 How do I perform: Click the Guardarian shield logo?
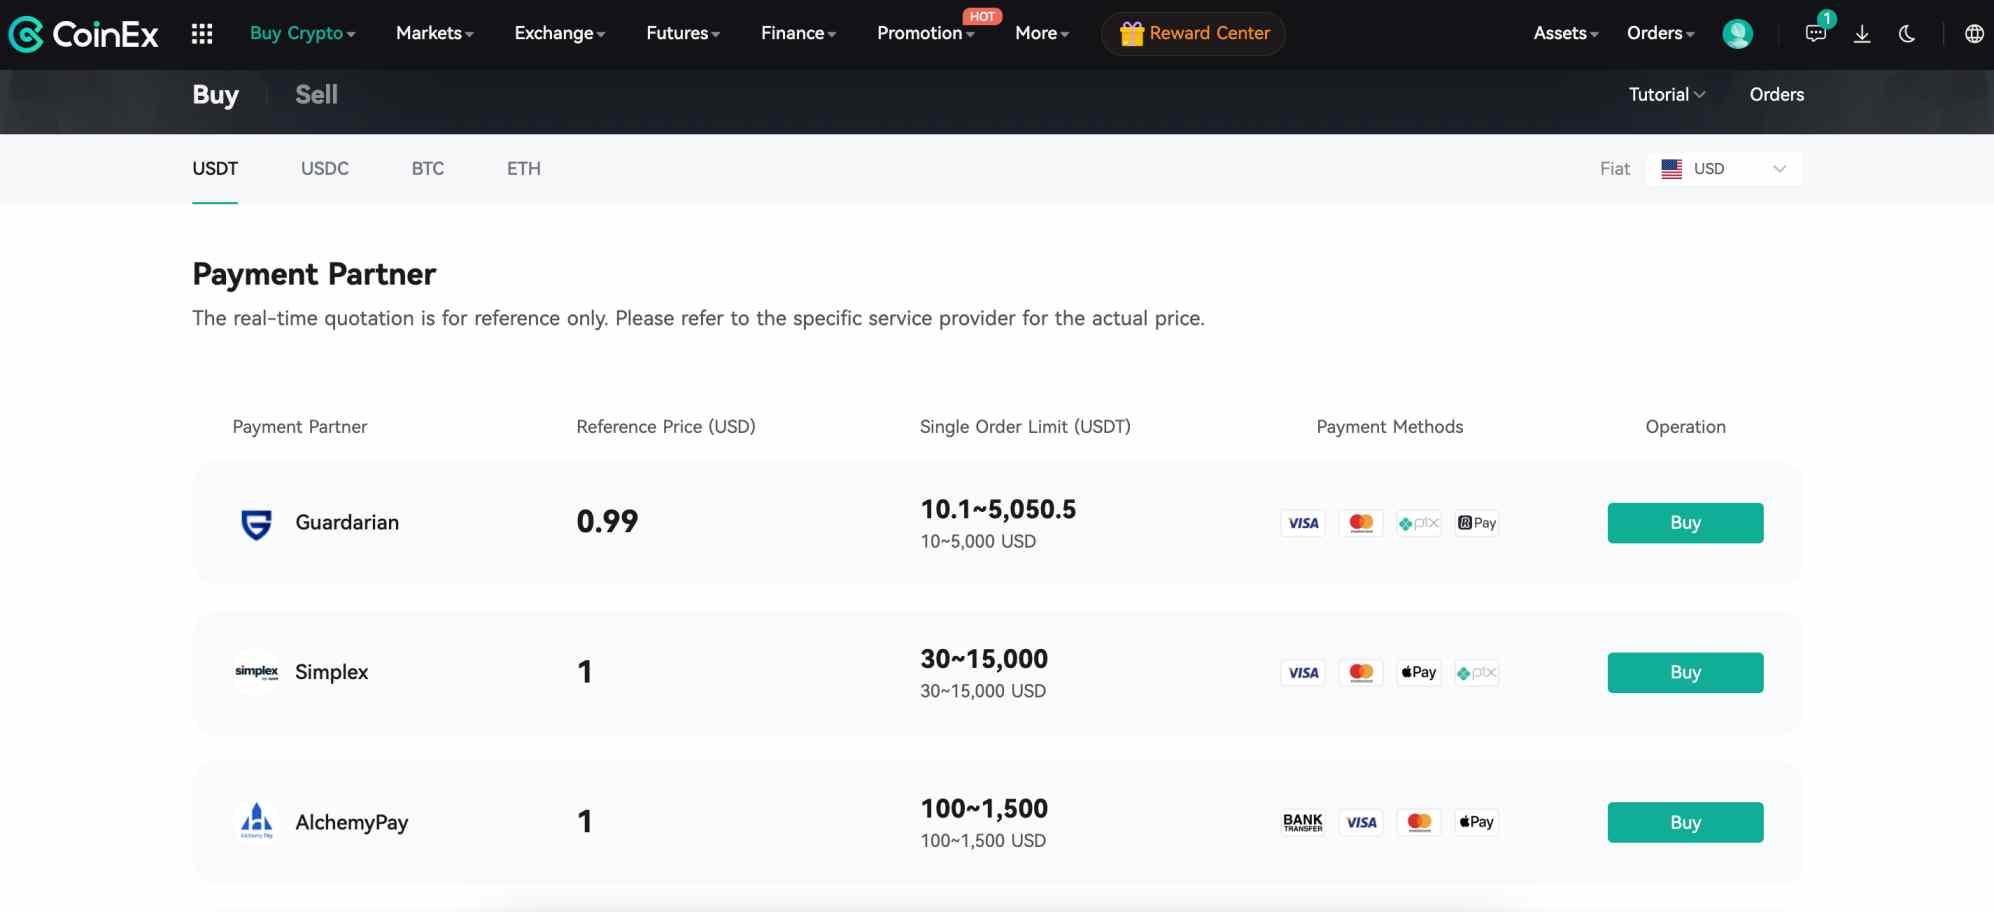pos(257,523)
